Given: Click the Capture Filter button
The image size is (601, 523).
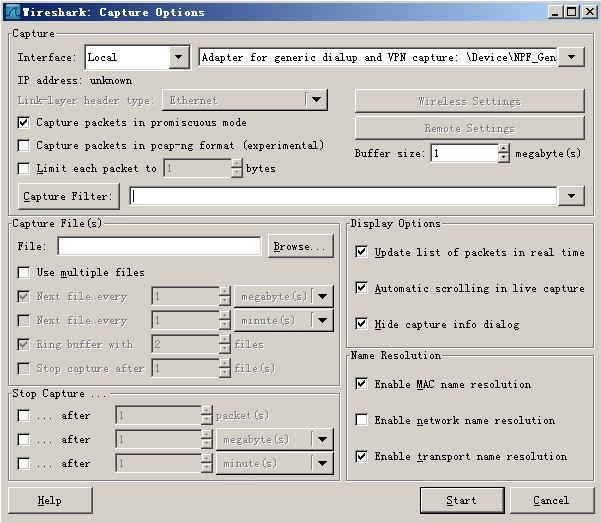Looking at the screenshot, I should (x=69, y=196).
